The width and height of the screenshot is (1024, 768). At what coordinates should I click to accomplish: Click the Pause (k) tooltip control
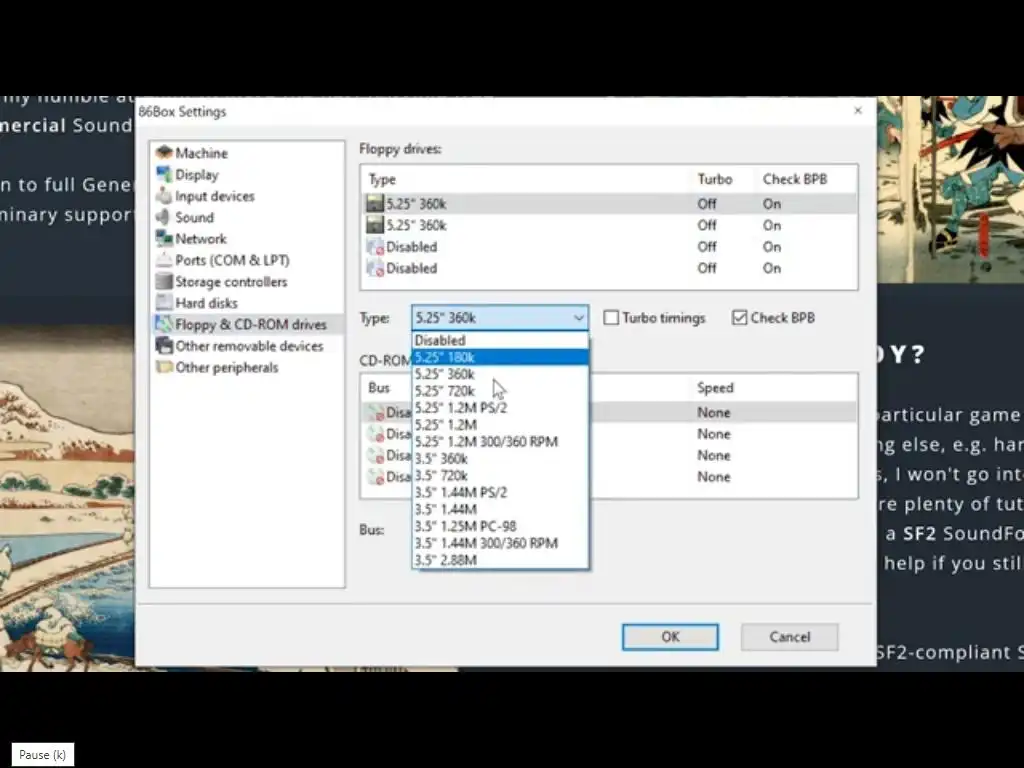click(x=42, y=755)
